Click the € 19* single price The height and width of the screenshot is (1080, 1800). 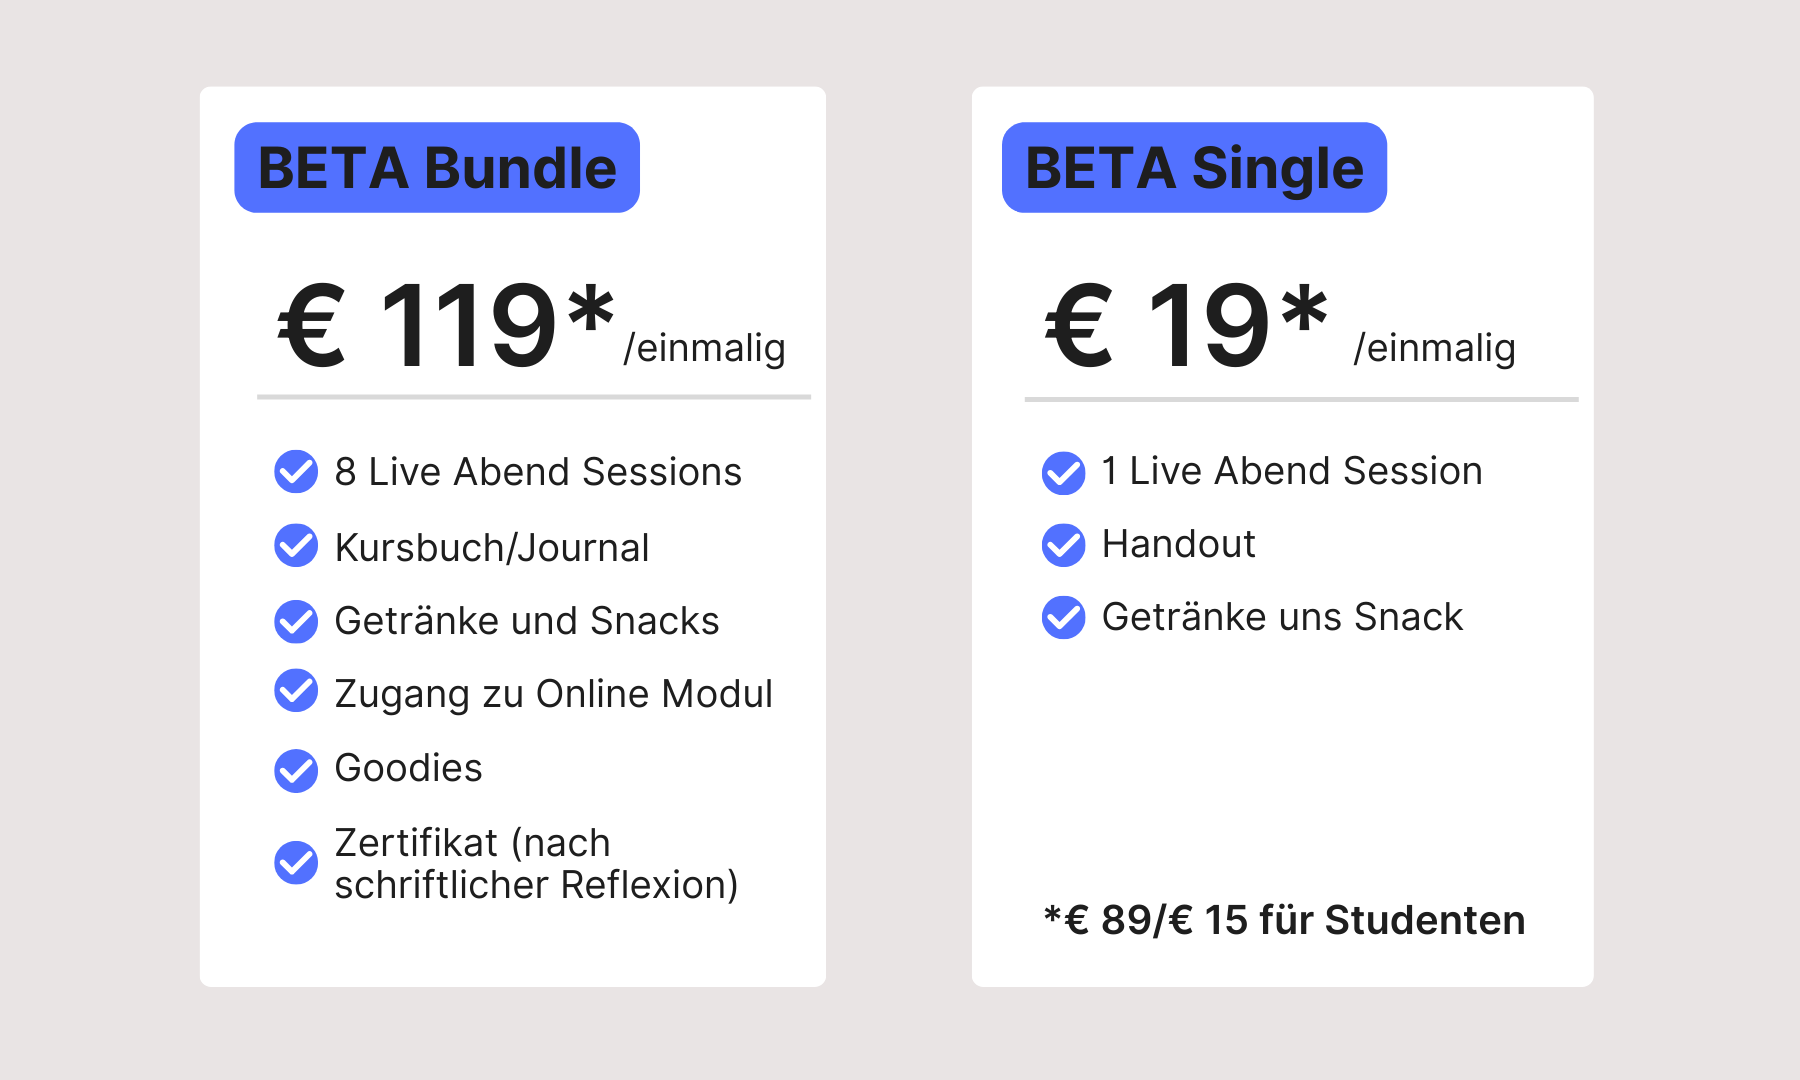1186,325
